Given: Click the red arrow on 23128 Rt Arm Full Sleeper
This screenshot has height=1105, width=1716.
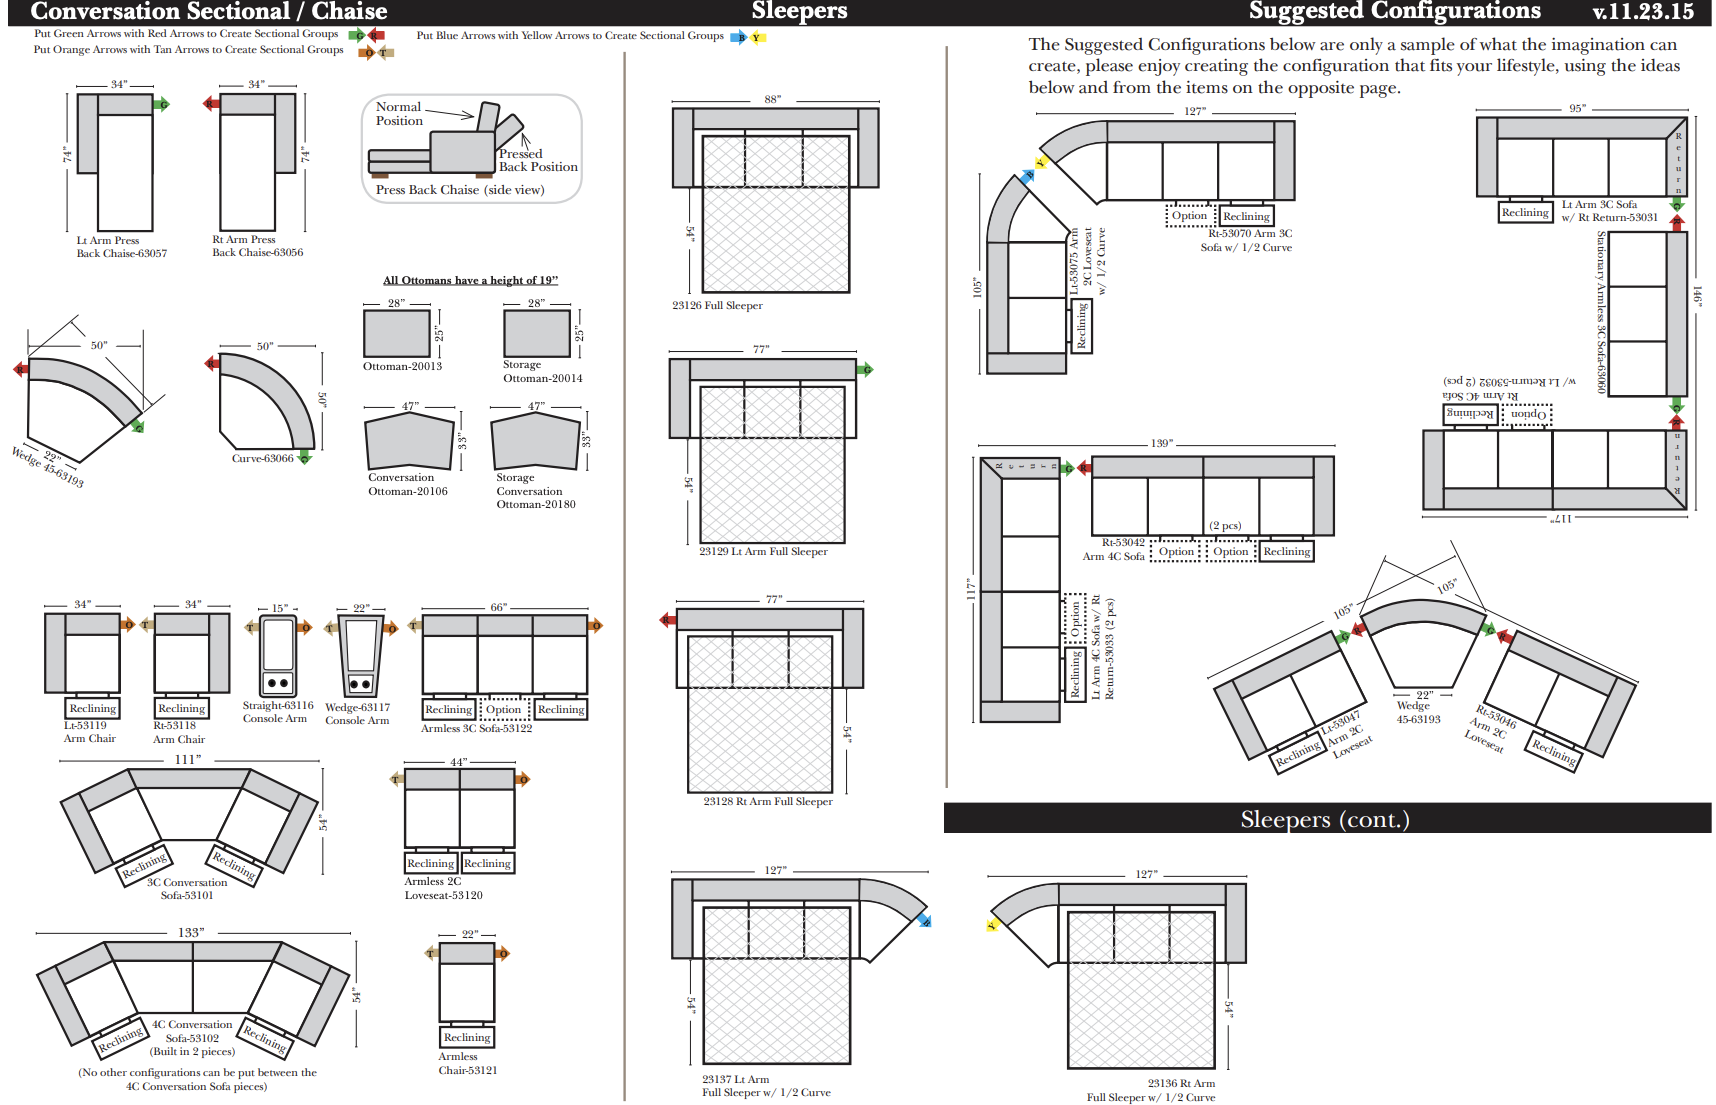Looking at the screenshot, I should 667,620.
